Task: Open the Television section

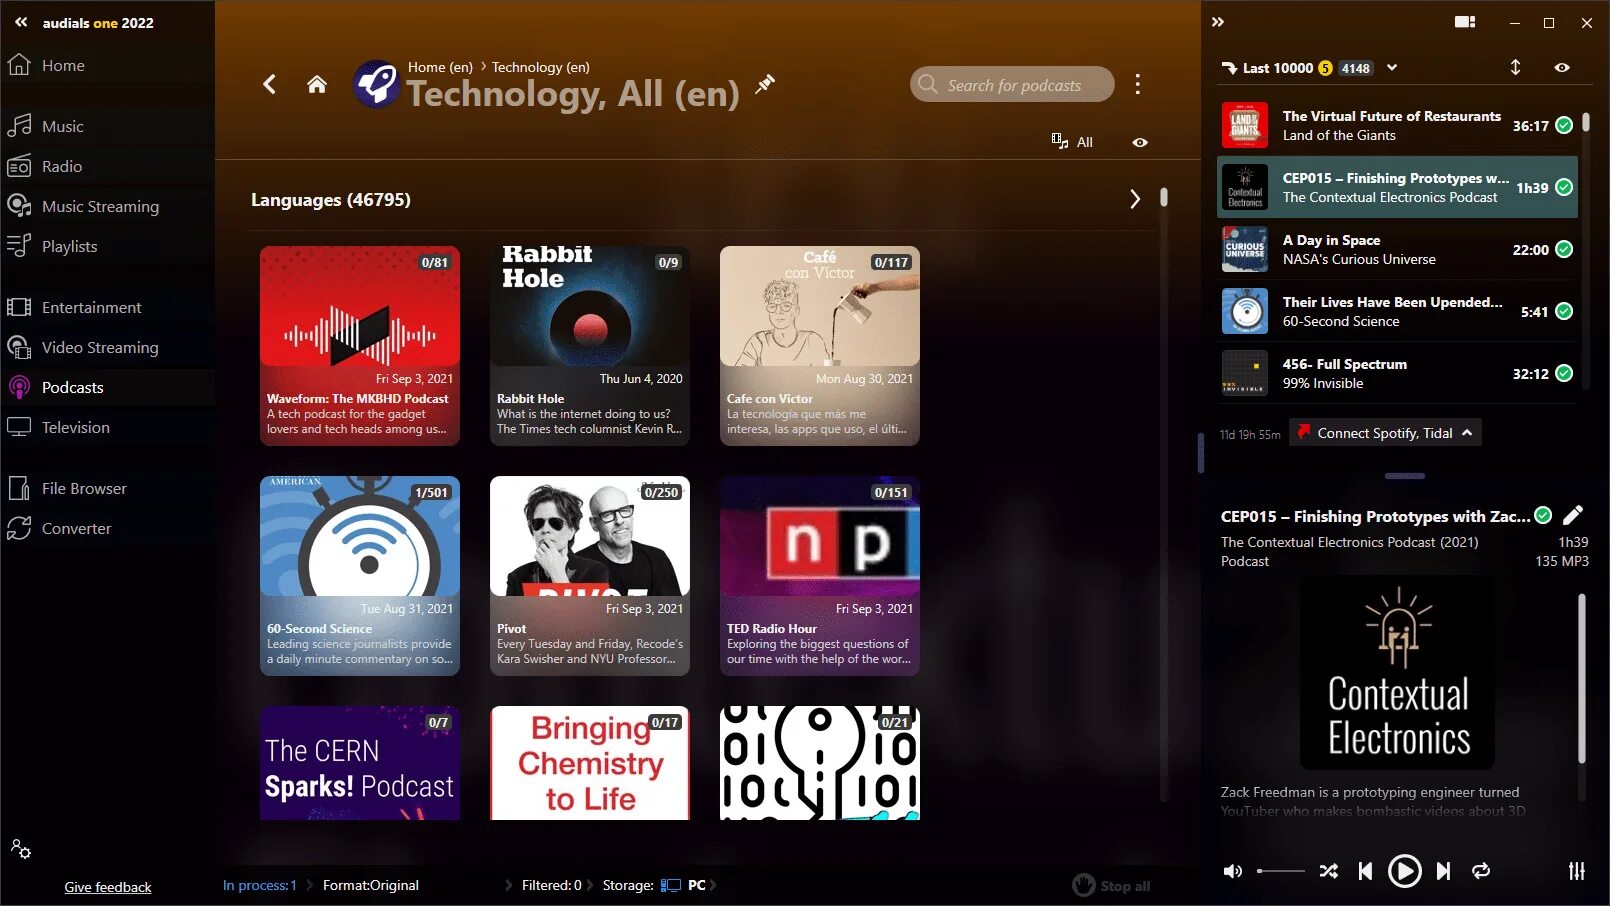Action: 107,427
